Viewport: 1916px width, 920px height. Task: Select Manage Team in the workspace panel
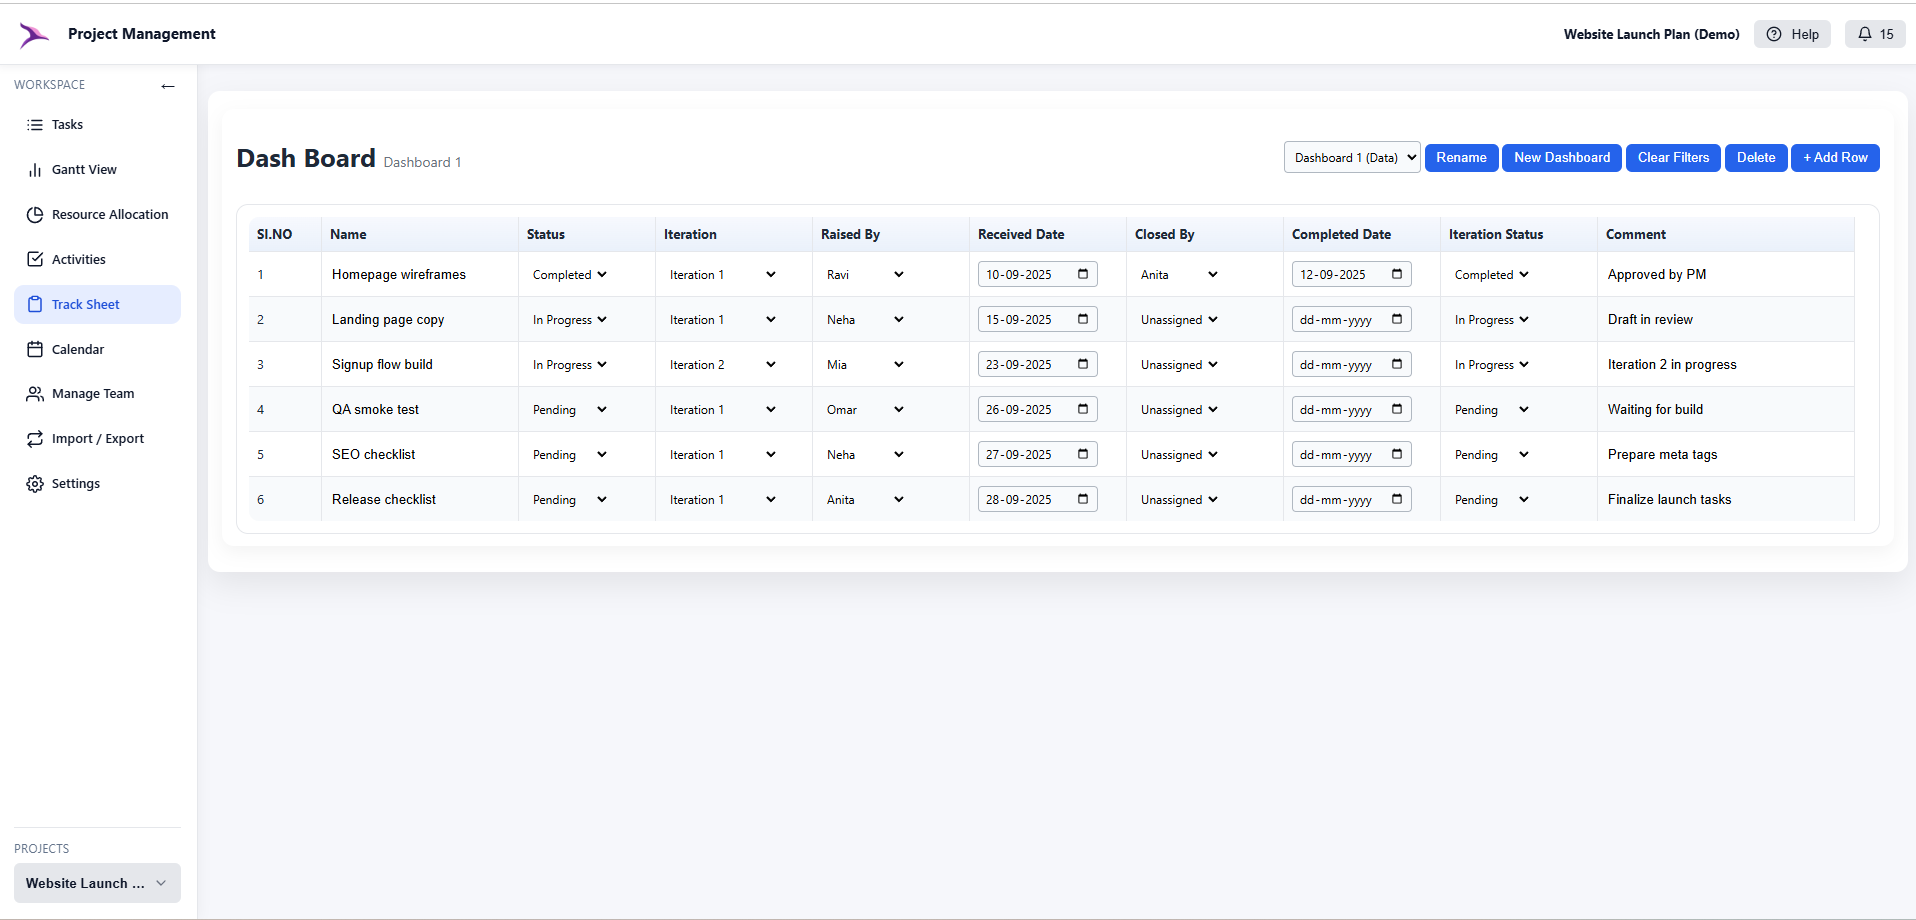(x=93, y=393)
